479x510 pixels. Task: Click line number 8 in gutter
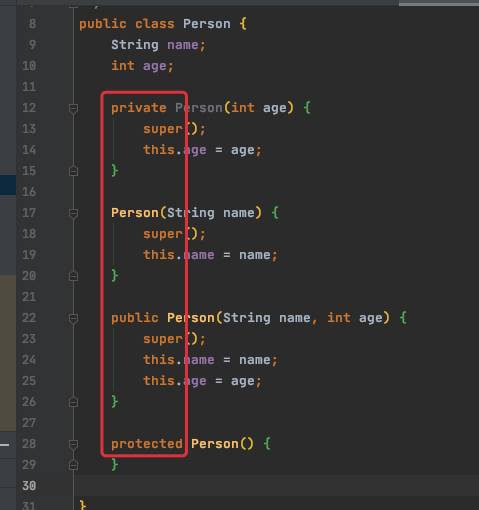32,24
